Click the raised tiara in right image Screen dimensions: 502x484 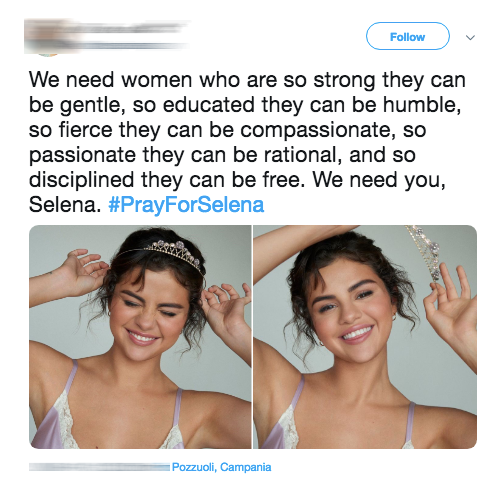point(424,252)
